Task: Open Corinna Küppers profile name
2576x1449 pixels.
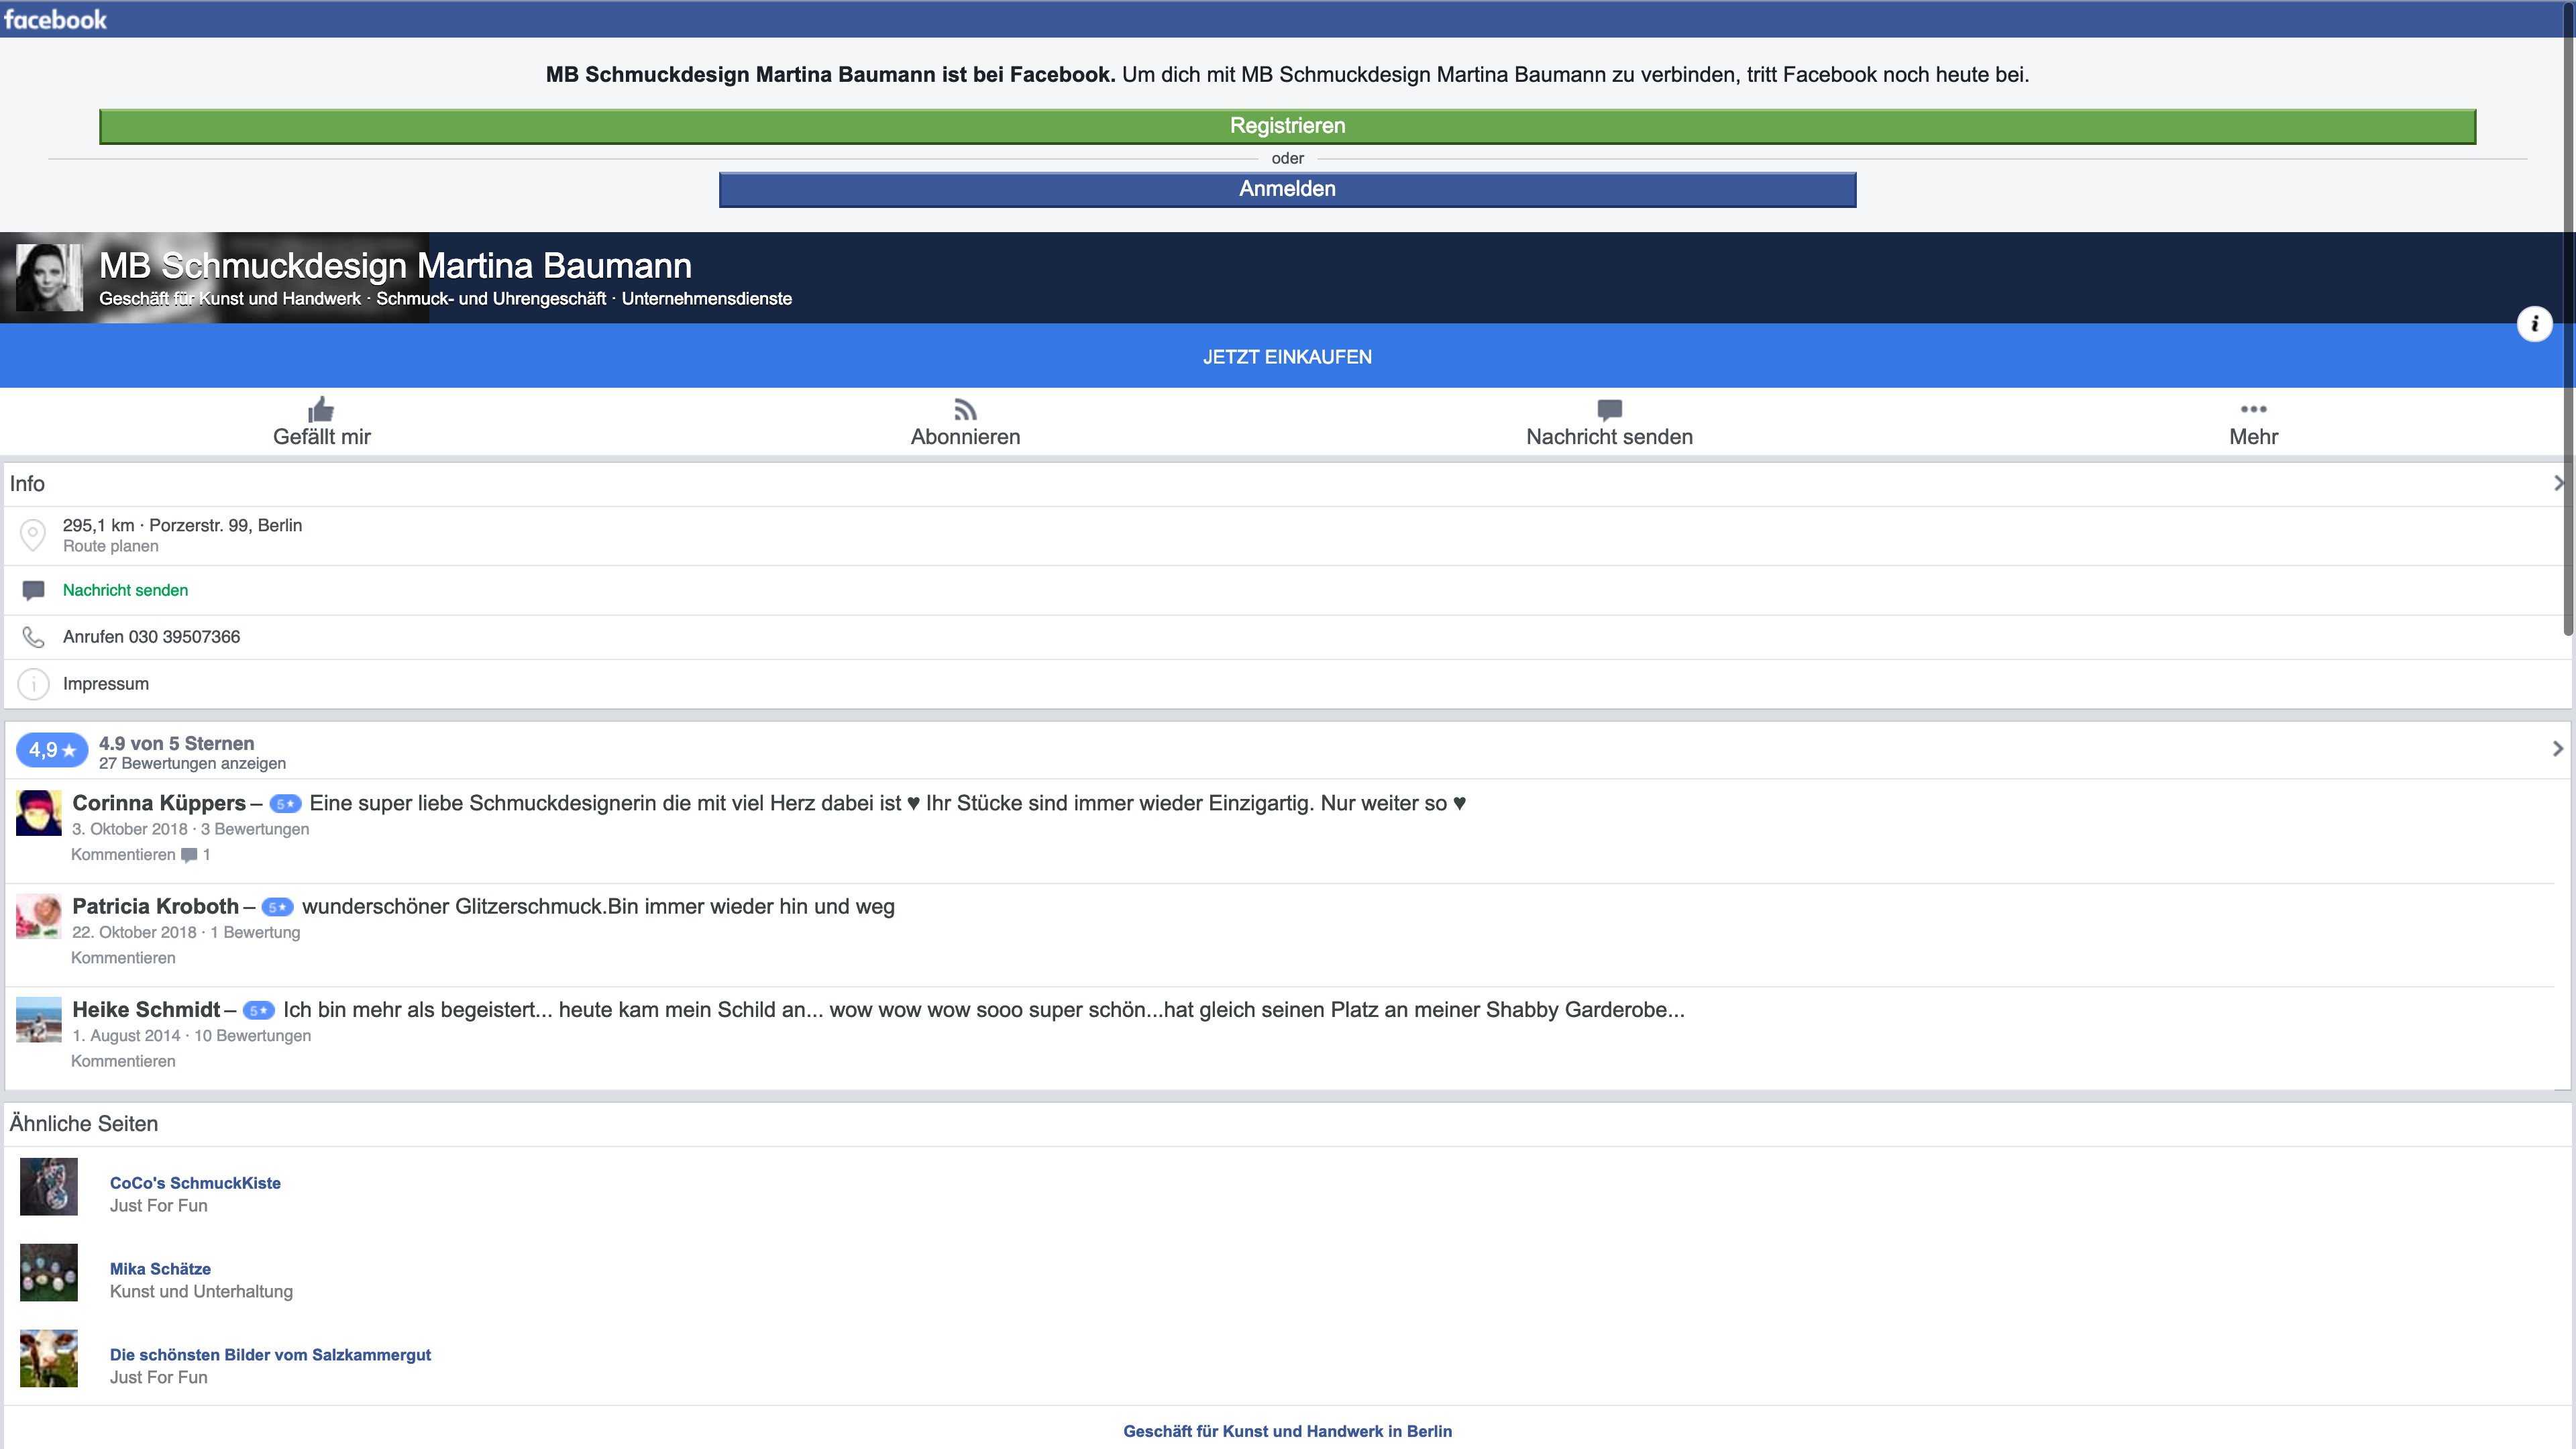Action: point(159,803)
